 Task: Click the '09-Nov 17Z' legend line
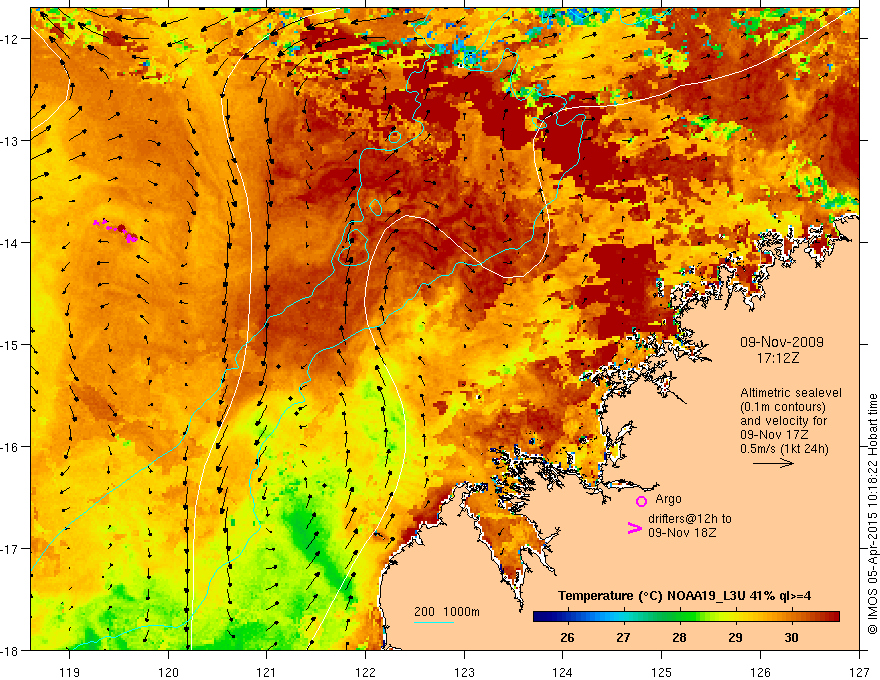772,435
